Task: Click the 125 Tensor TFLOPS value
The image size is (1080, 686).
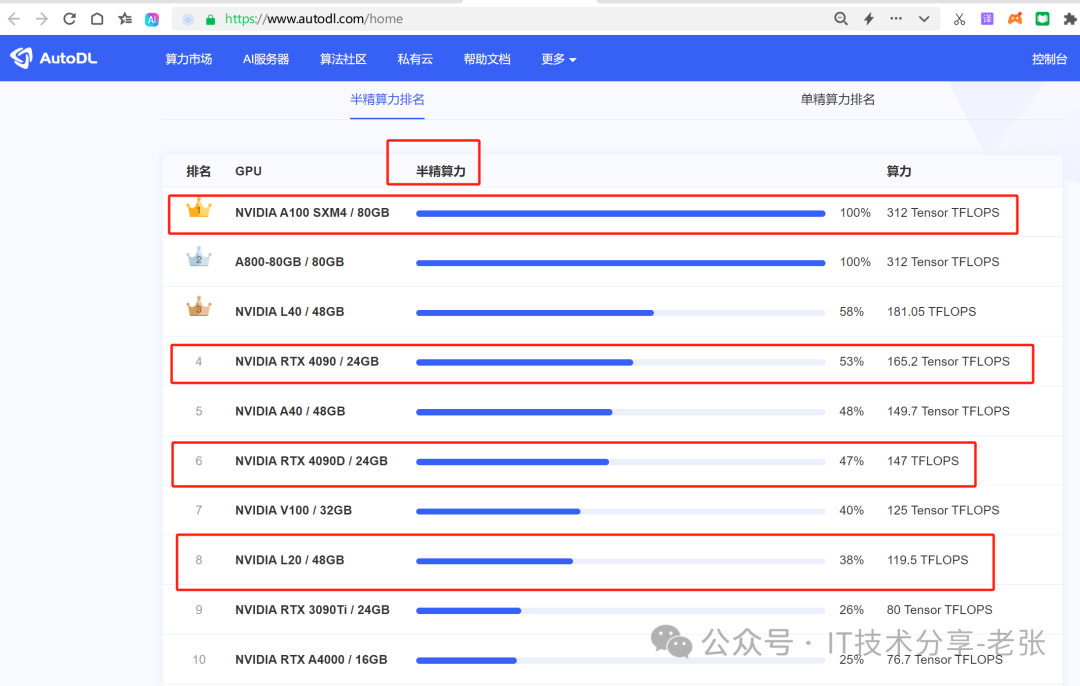Action: tap(943, 510)
